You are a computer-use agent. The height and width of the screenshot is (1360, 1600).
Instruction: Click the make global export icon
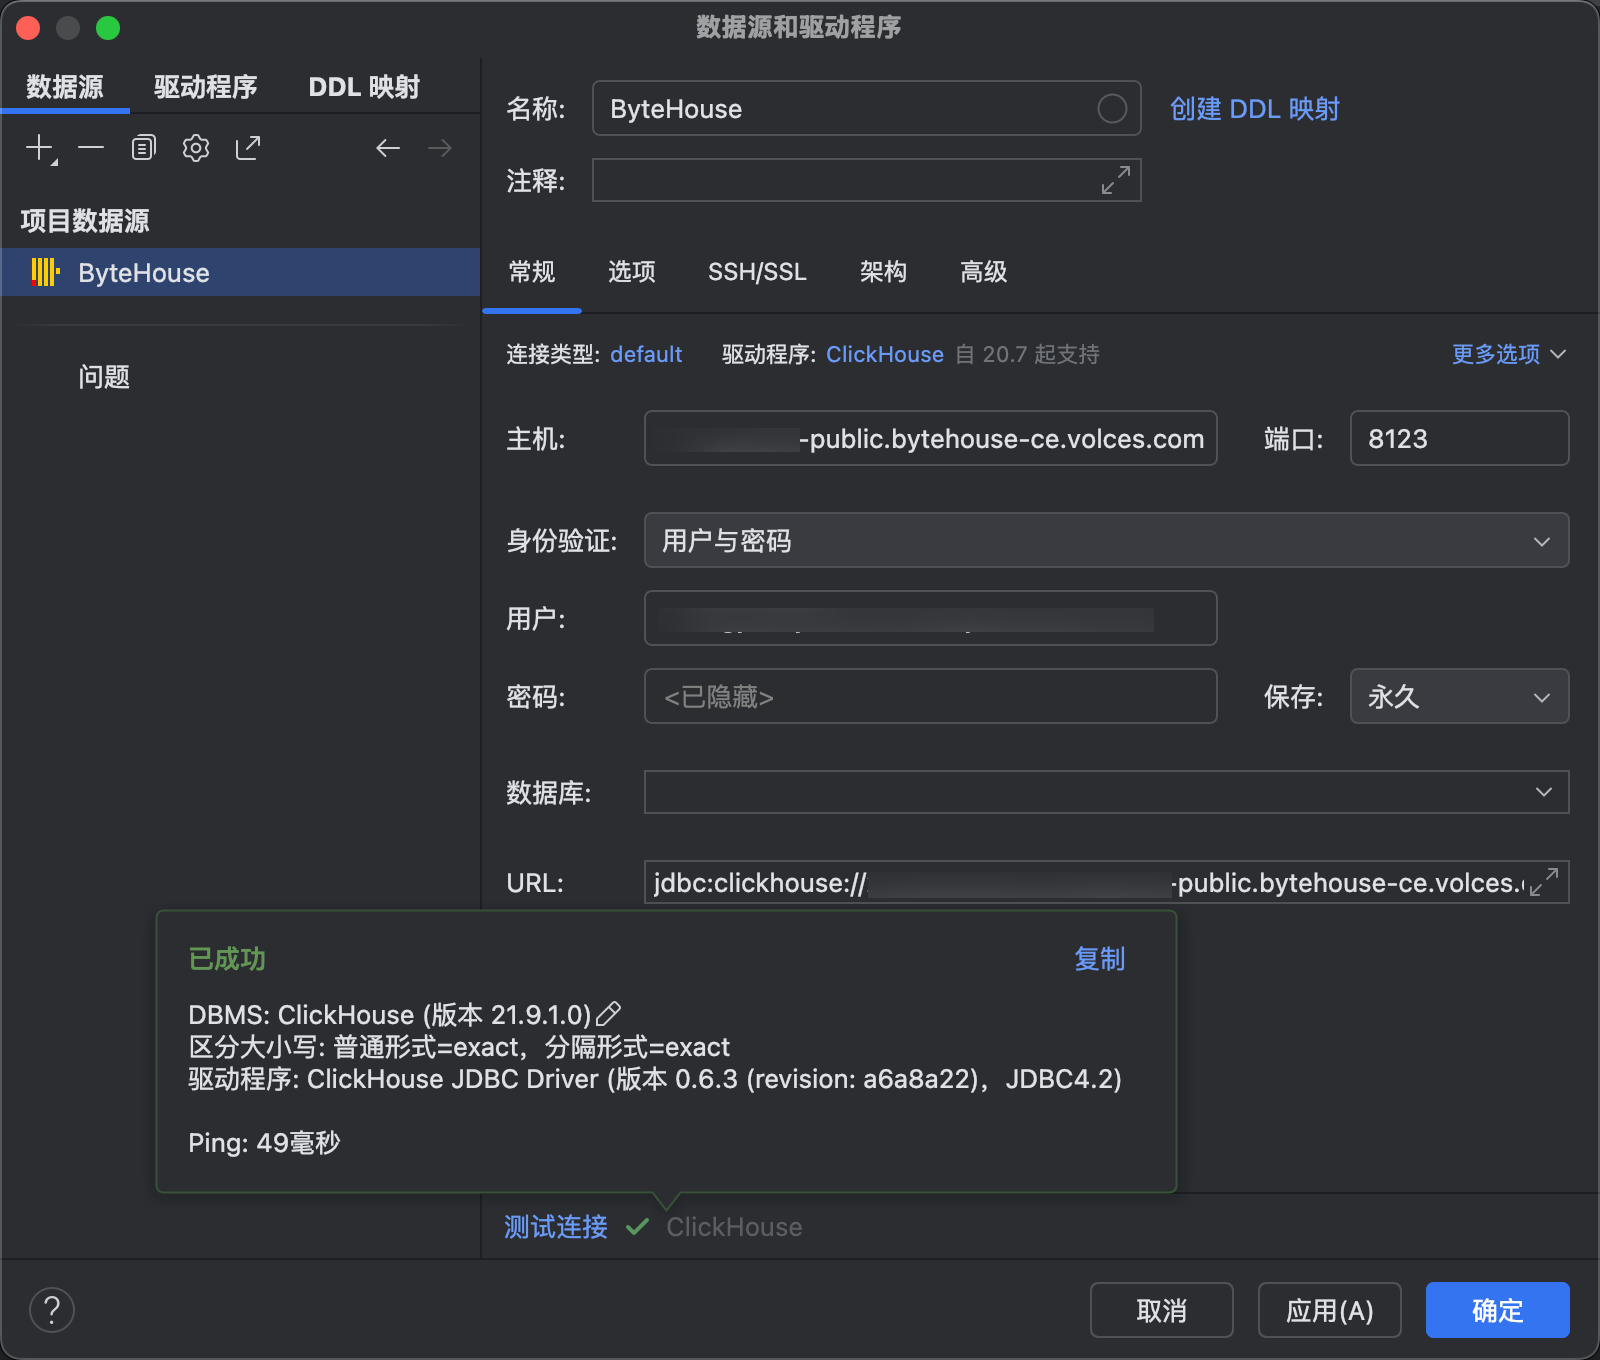[x=248, y=149]
